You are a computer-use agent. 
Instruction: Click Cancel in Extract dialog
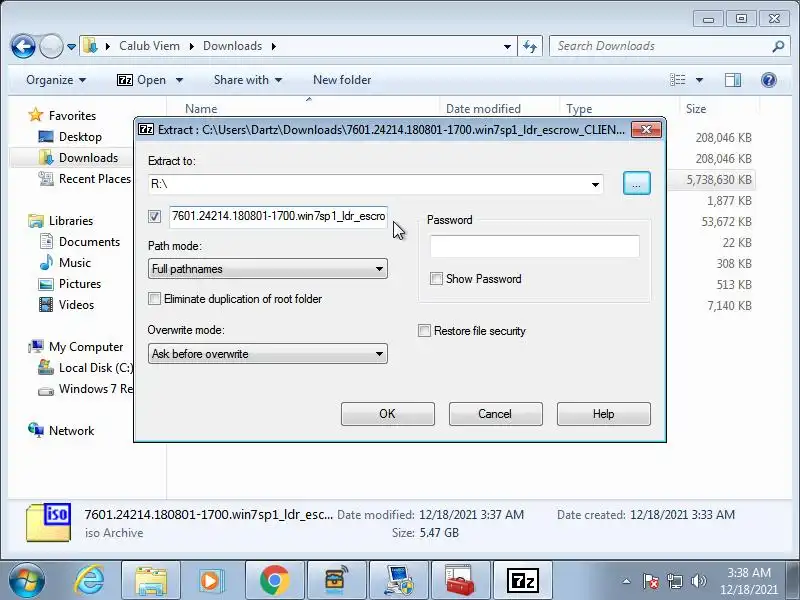(495, 414)
